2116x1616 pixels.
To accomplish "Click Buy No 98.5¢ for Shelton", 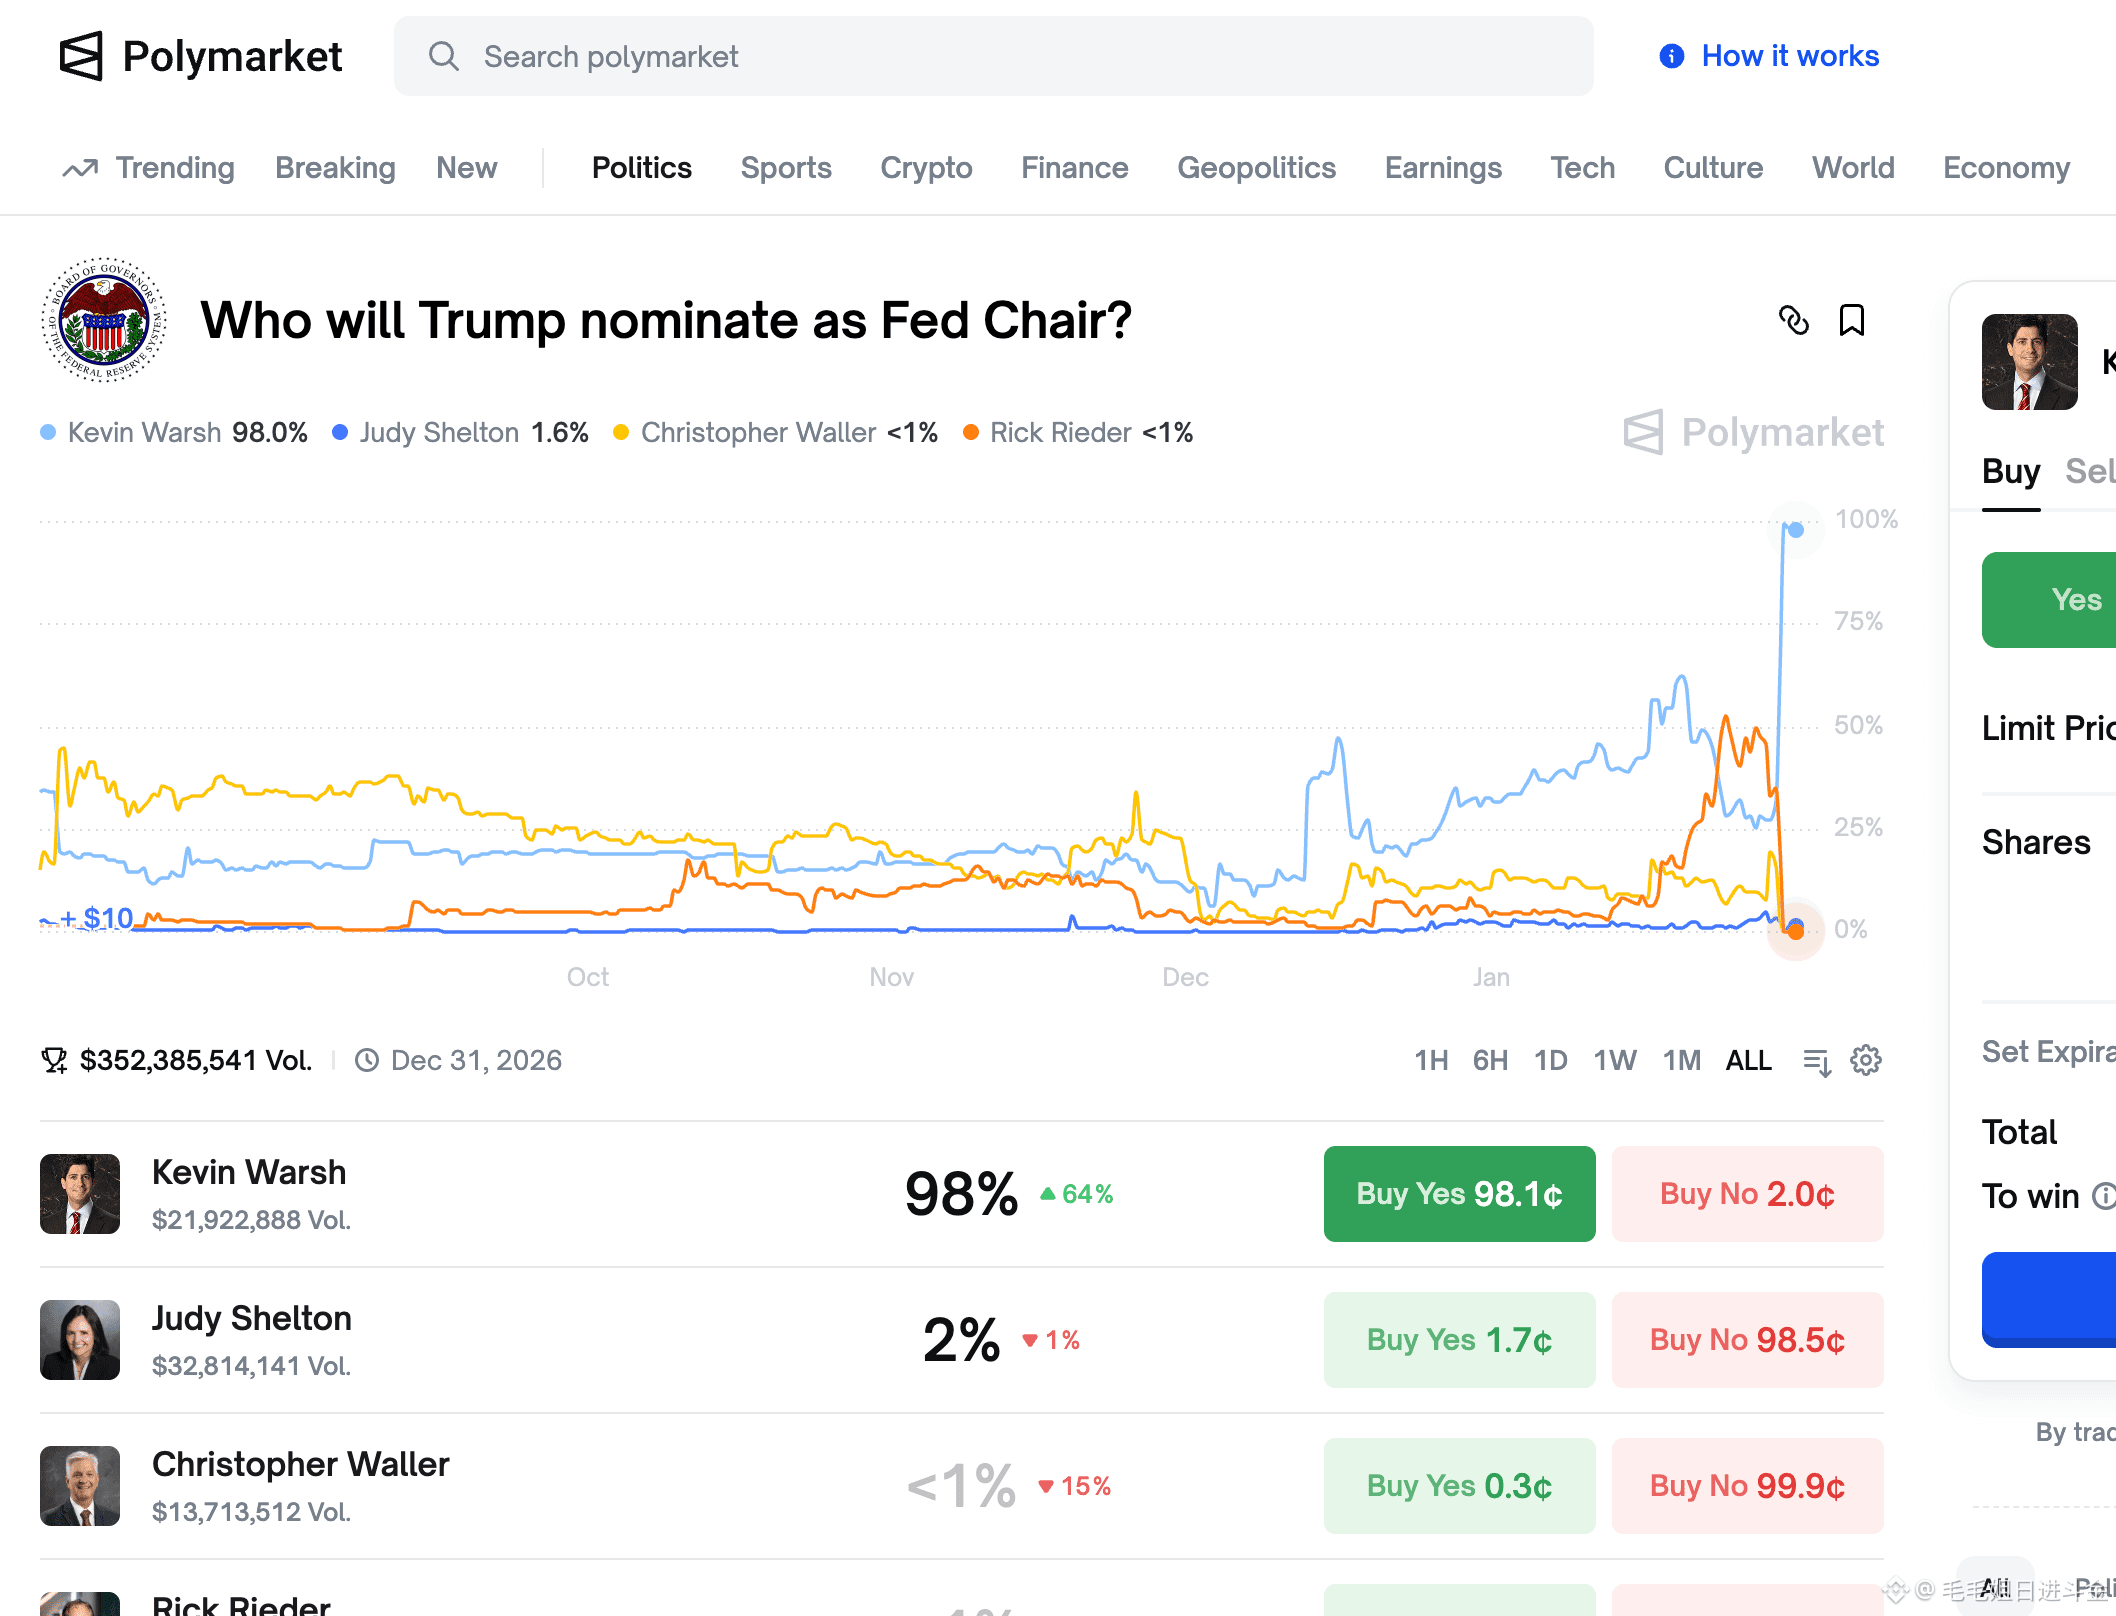I will pyautogui.click(x=1747, y=1340).
